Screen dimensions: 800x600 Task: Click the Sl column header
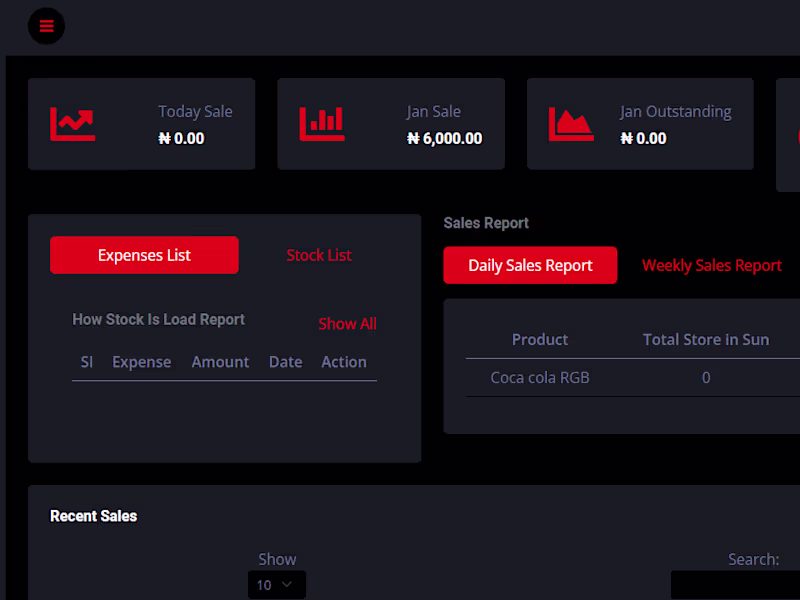pos(87,362)
